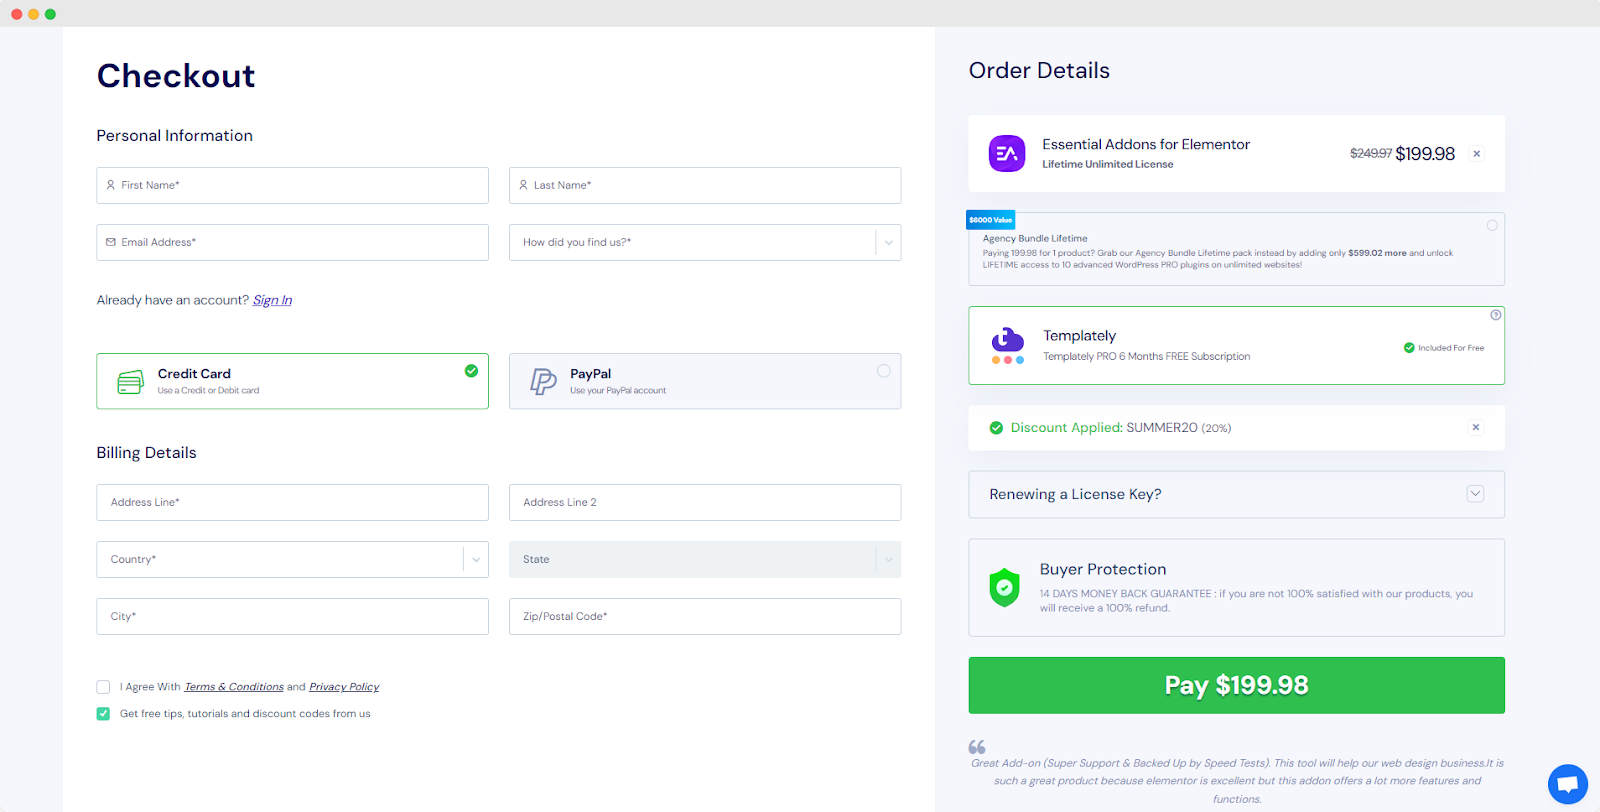Open How did you find us dropdown
The height and width of the screenshot is (812, 1600).
point(705,242)
